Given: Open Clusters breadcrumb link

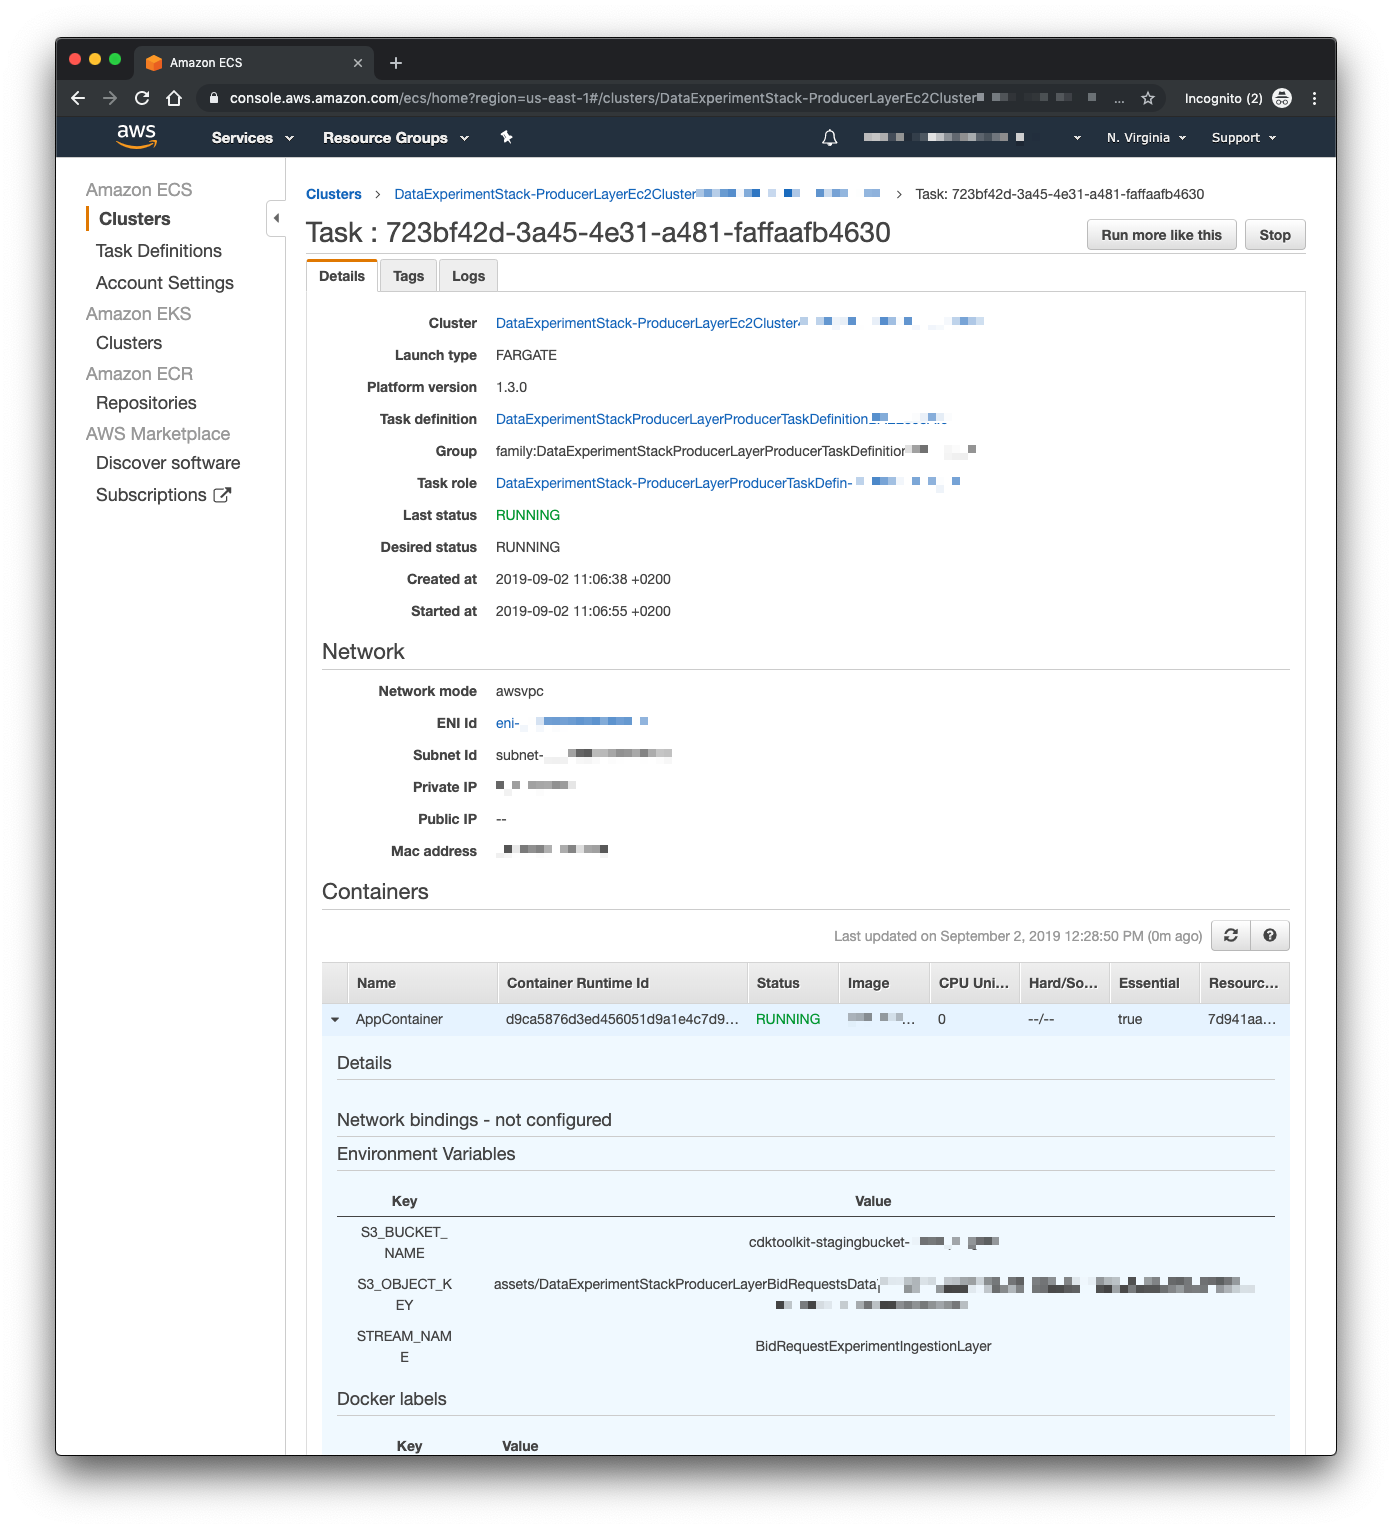Looking at the screenshot, I should pyautogui.click(x=334, y=194).
